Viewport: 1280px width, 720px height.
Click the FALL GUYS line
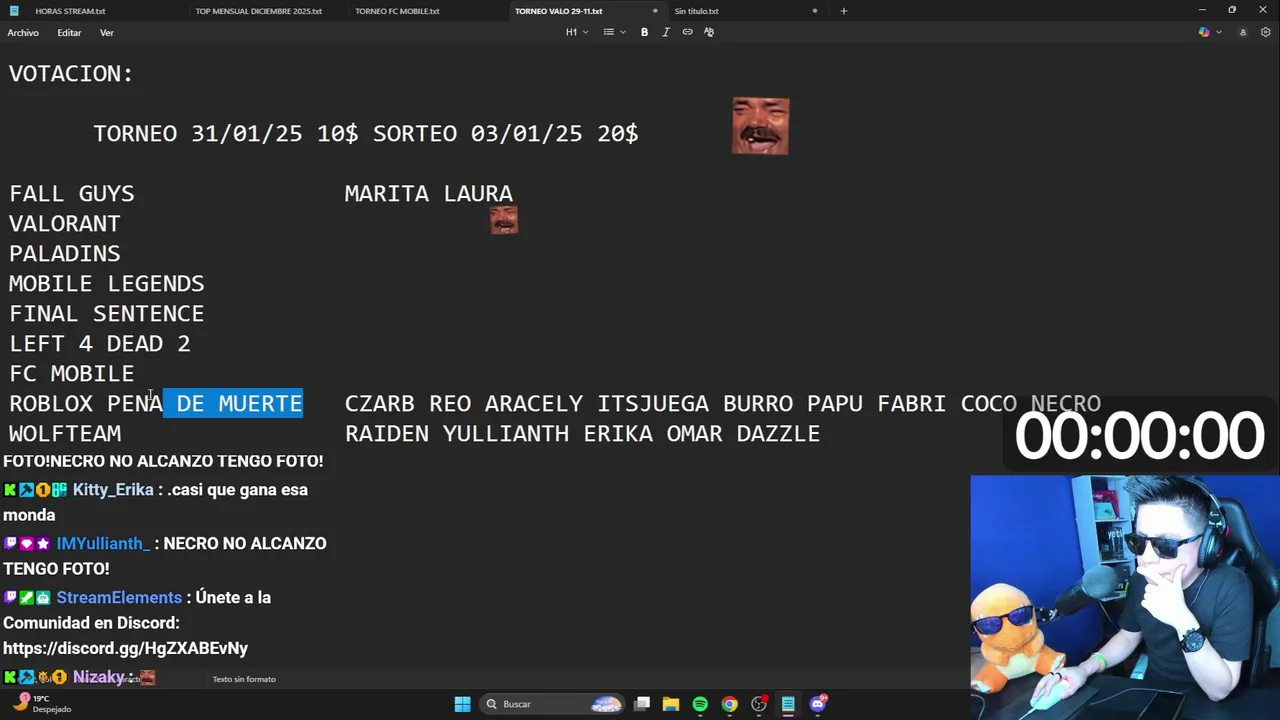point(72,194)
